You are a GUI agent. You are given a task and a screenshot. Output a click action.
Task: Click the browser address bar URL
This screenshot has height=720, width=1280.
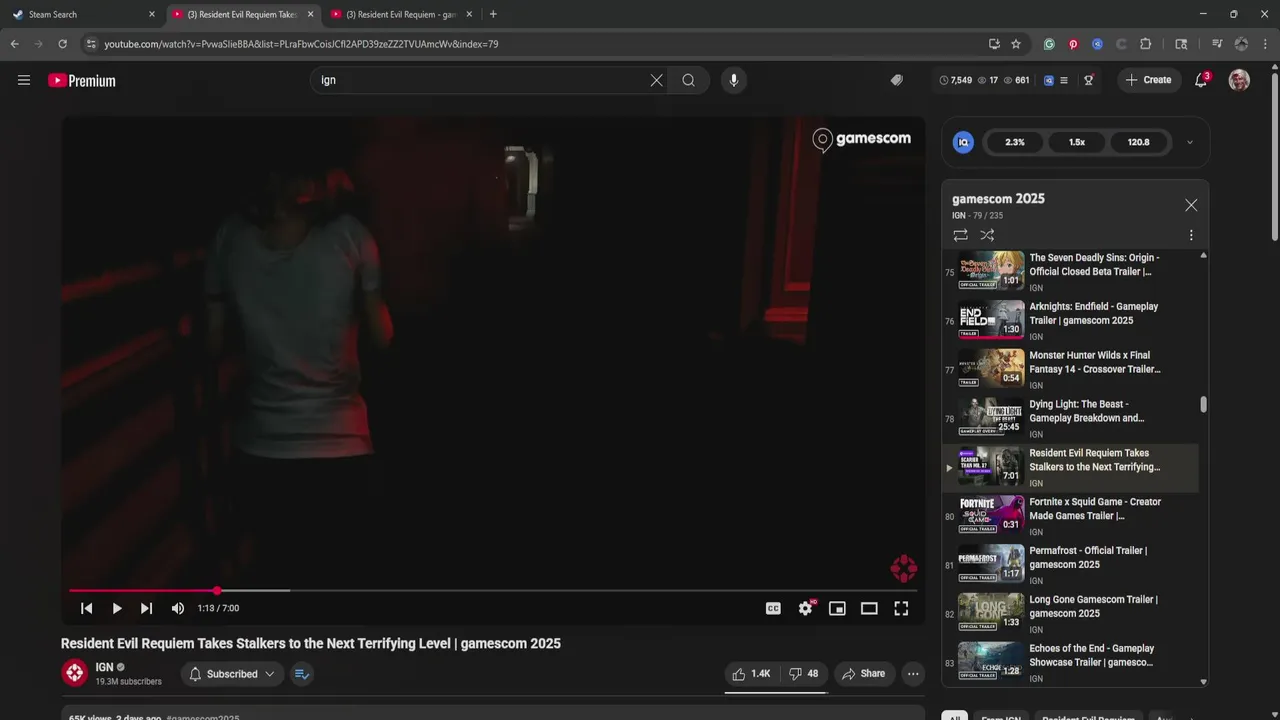301,44
